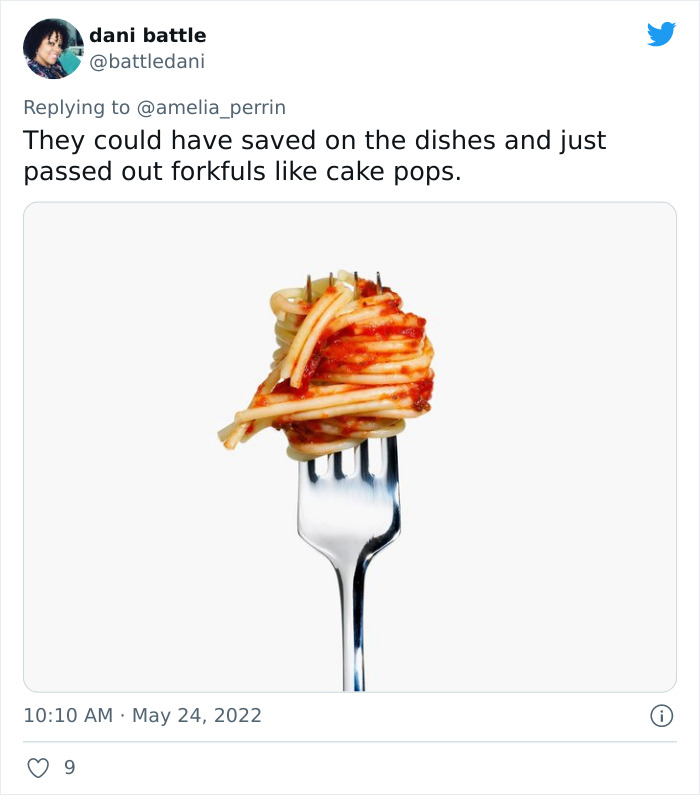Screen dimensions: 700x795
Task: Open dani battle's profile avatar
Action: pyautogui.click(x=53, y=48)
